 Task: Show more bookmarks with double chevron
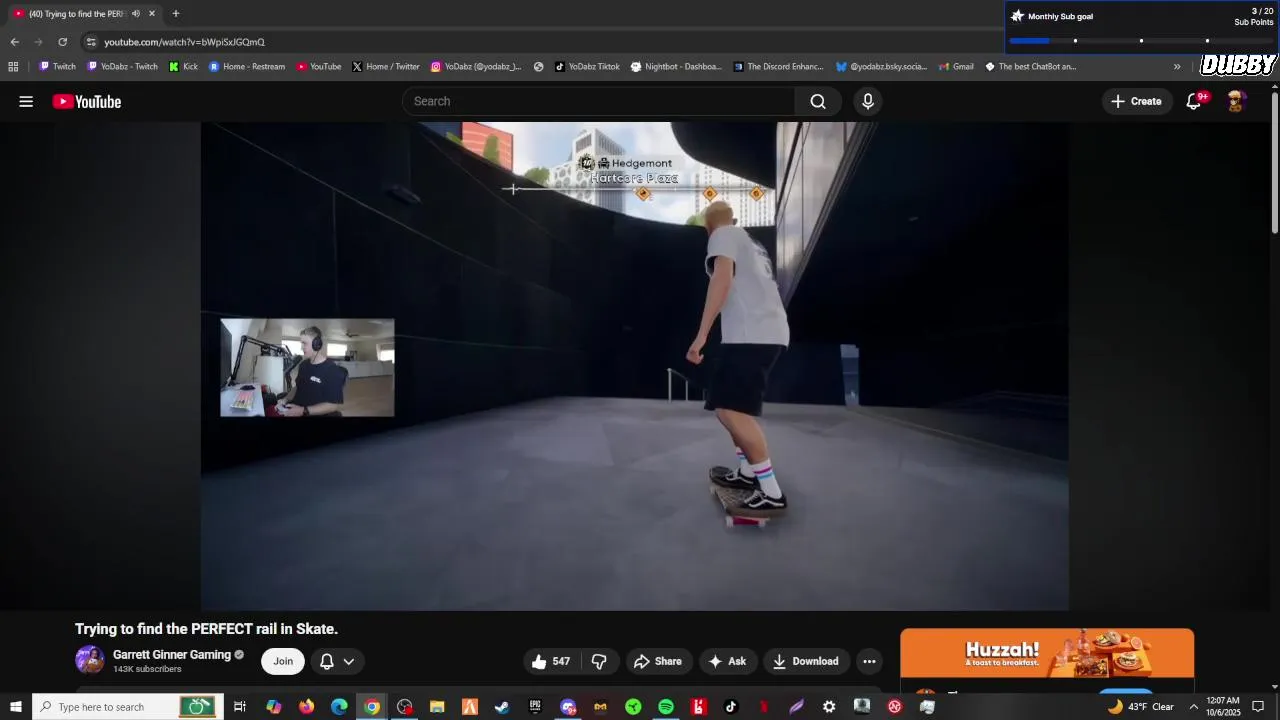pyautogui.click(x=1177, y=67)
